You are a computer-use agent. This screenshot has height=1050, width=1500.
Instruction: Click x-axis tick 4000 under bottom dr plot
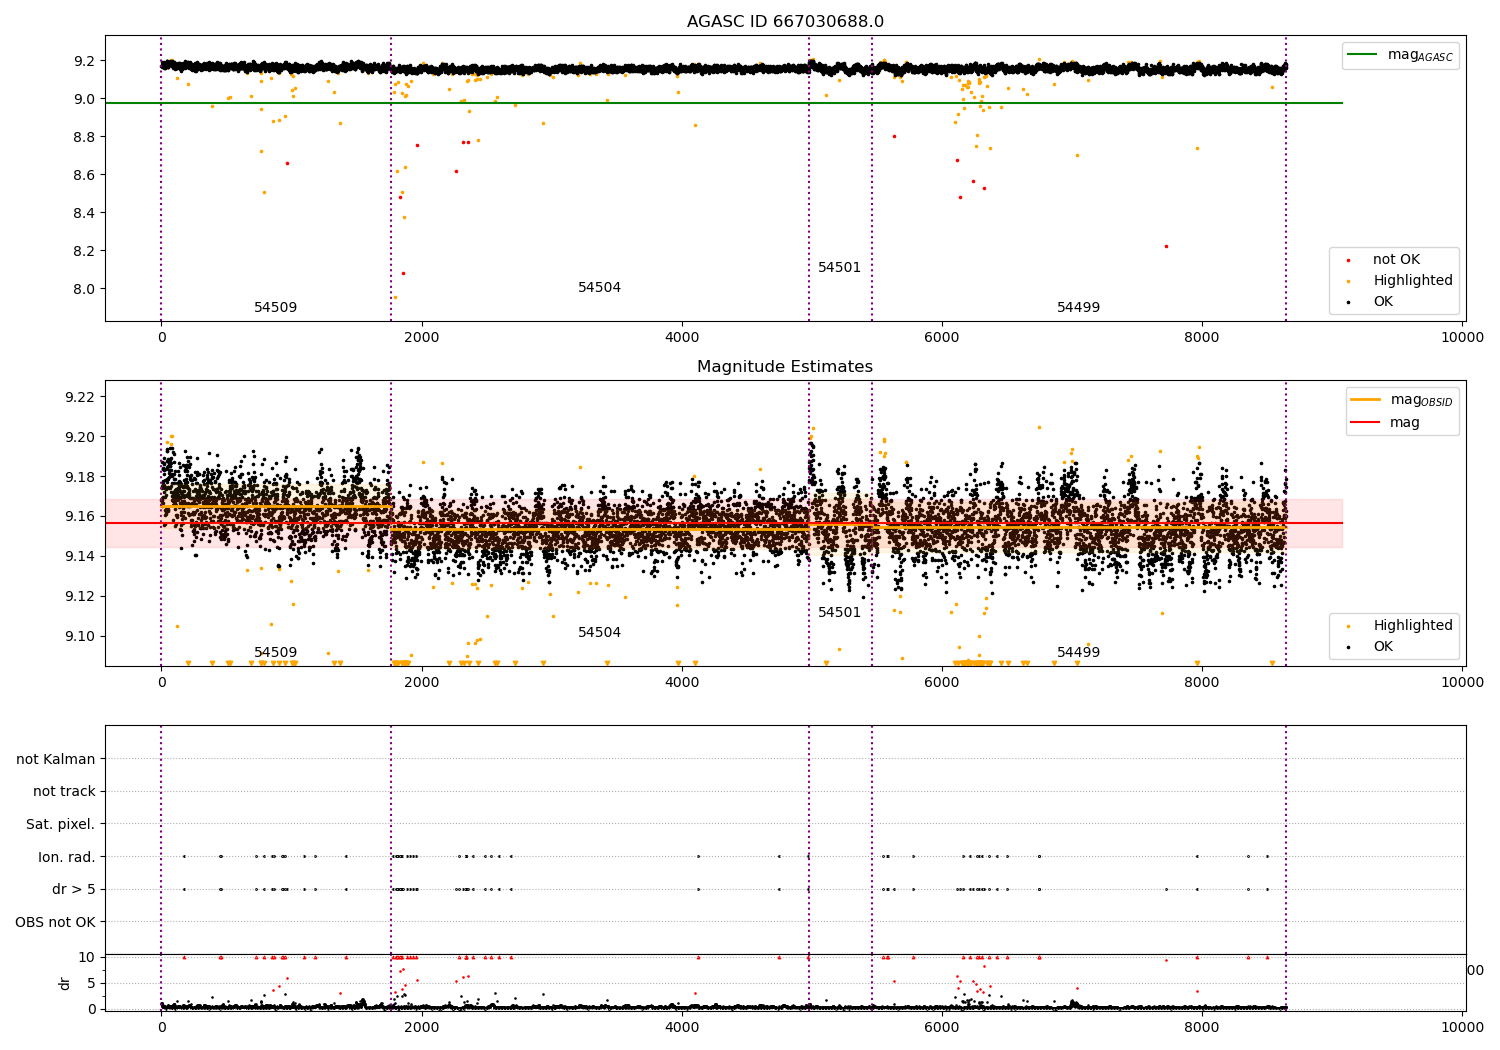(x=682, y=1027)
